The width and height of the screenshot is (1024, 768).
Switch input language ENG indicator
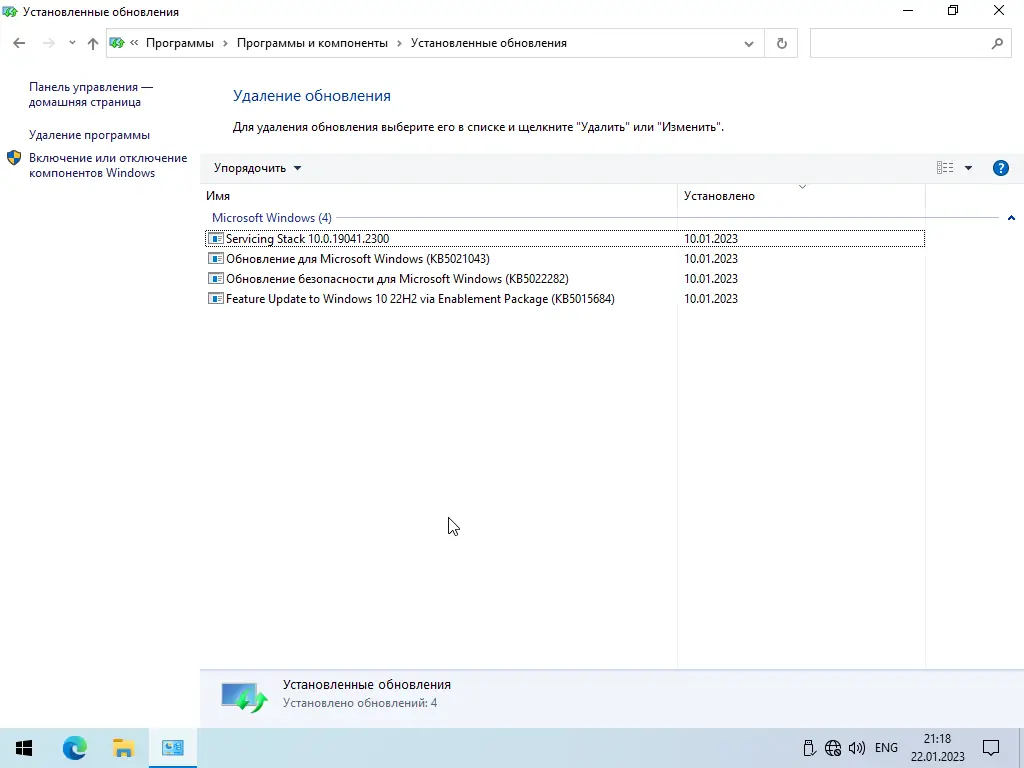pos(886,748)
